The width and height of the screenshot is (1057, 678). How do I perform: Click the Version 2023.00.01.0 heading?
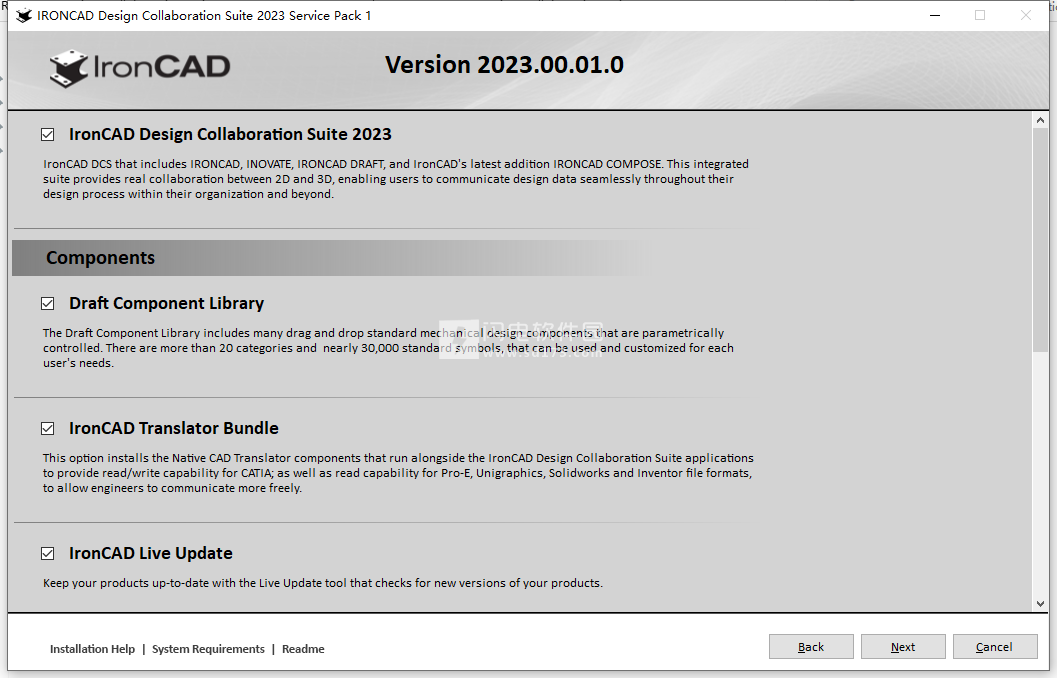pyautogui.click(x=504, y=65)
